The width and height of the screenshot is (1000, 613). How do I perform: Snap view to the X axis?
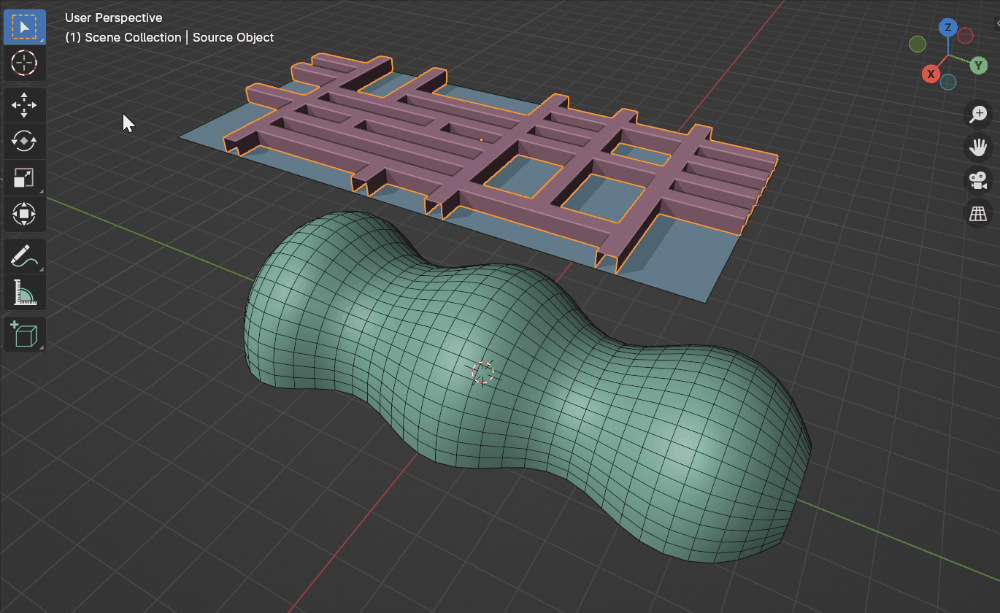pos(930,74)
